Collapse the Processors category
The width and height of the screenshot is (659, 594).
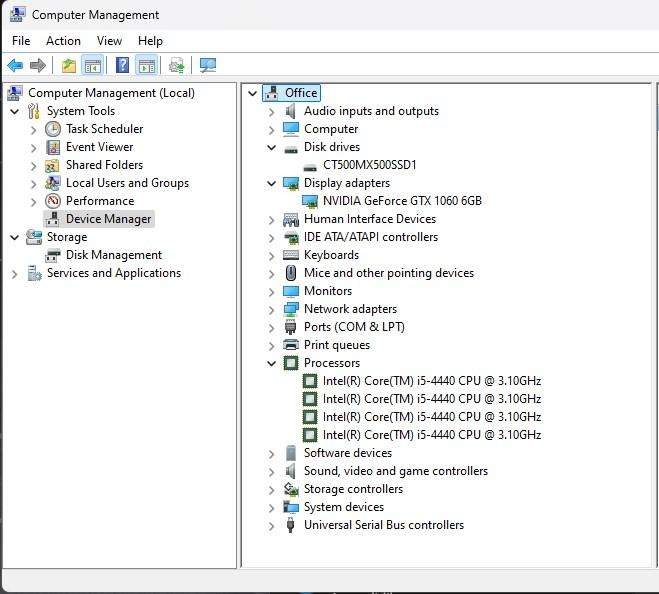(x=272, y=363)
